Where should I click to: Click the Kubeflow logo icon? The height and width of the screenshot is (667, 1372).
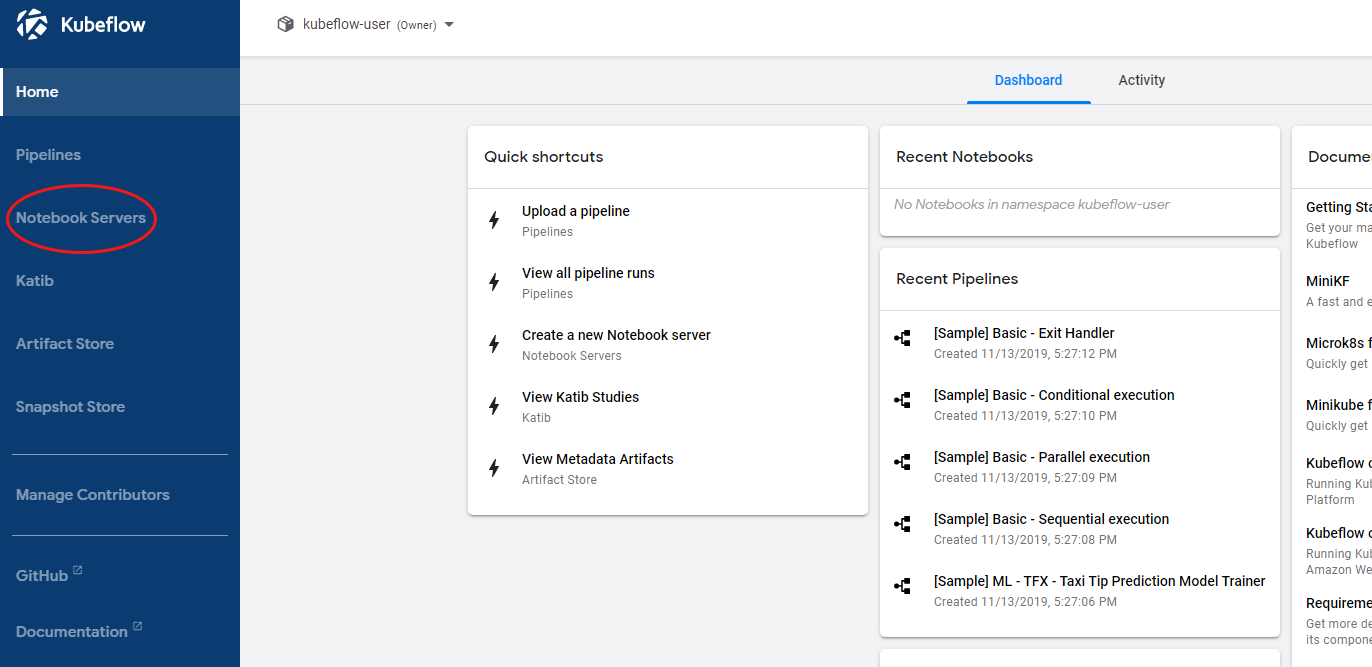click(x=32, y=24)
